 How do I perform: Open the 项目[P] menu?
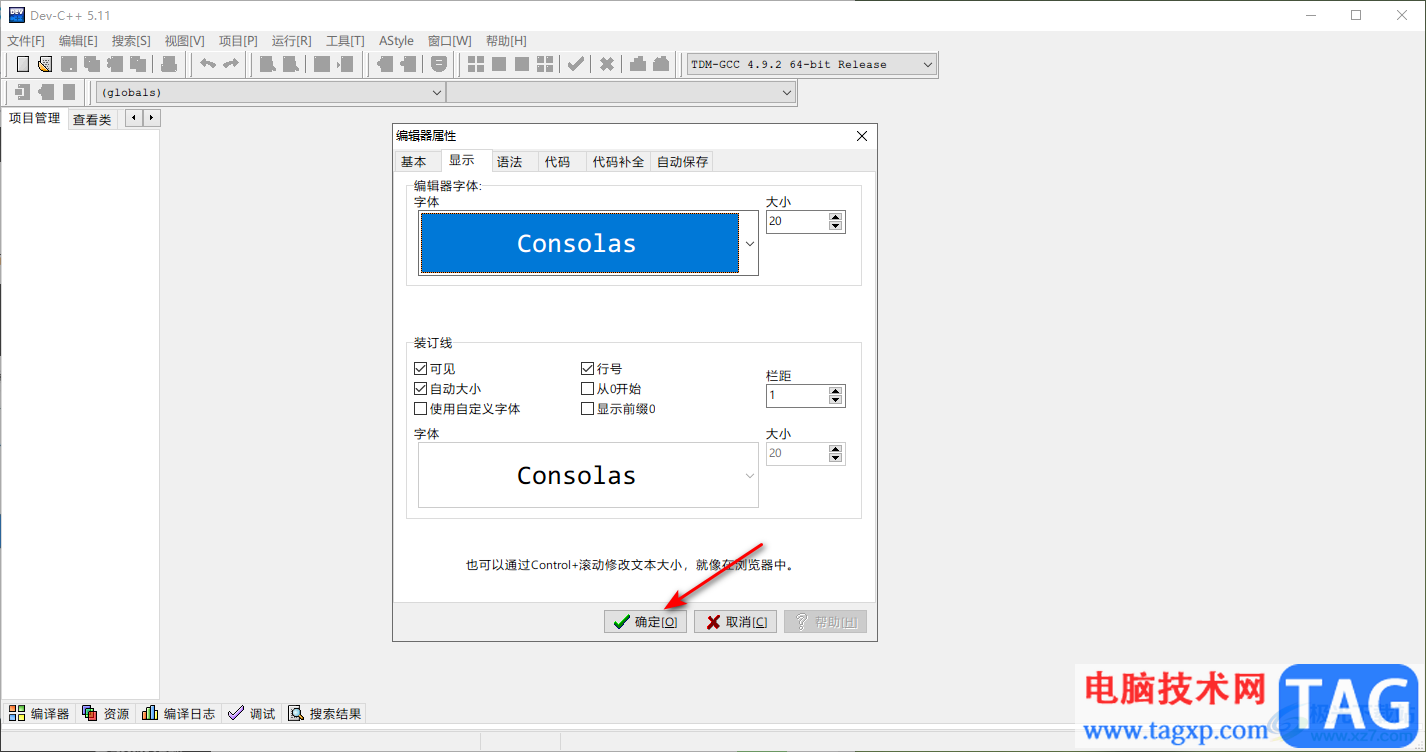[x=238, y=41]
